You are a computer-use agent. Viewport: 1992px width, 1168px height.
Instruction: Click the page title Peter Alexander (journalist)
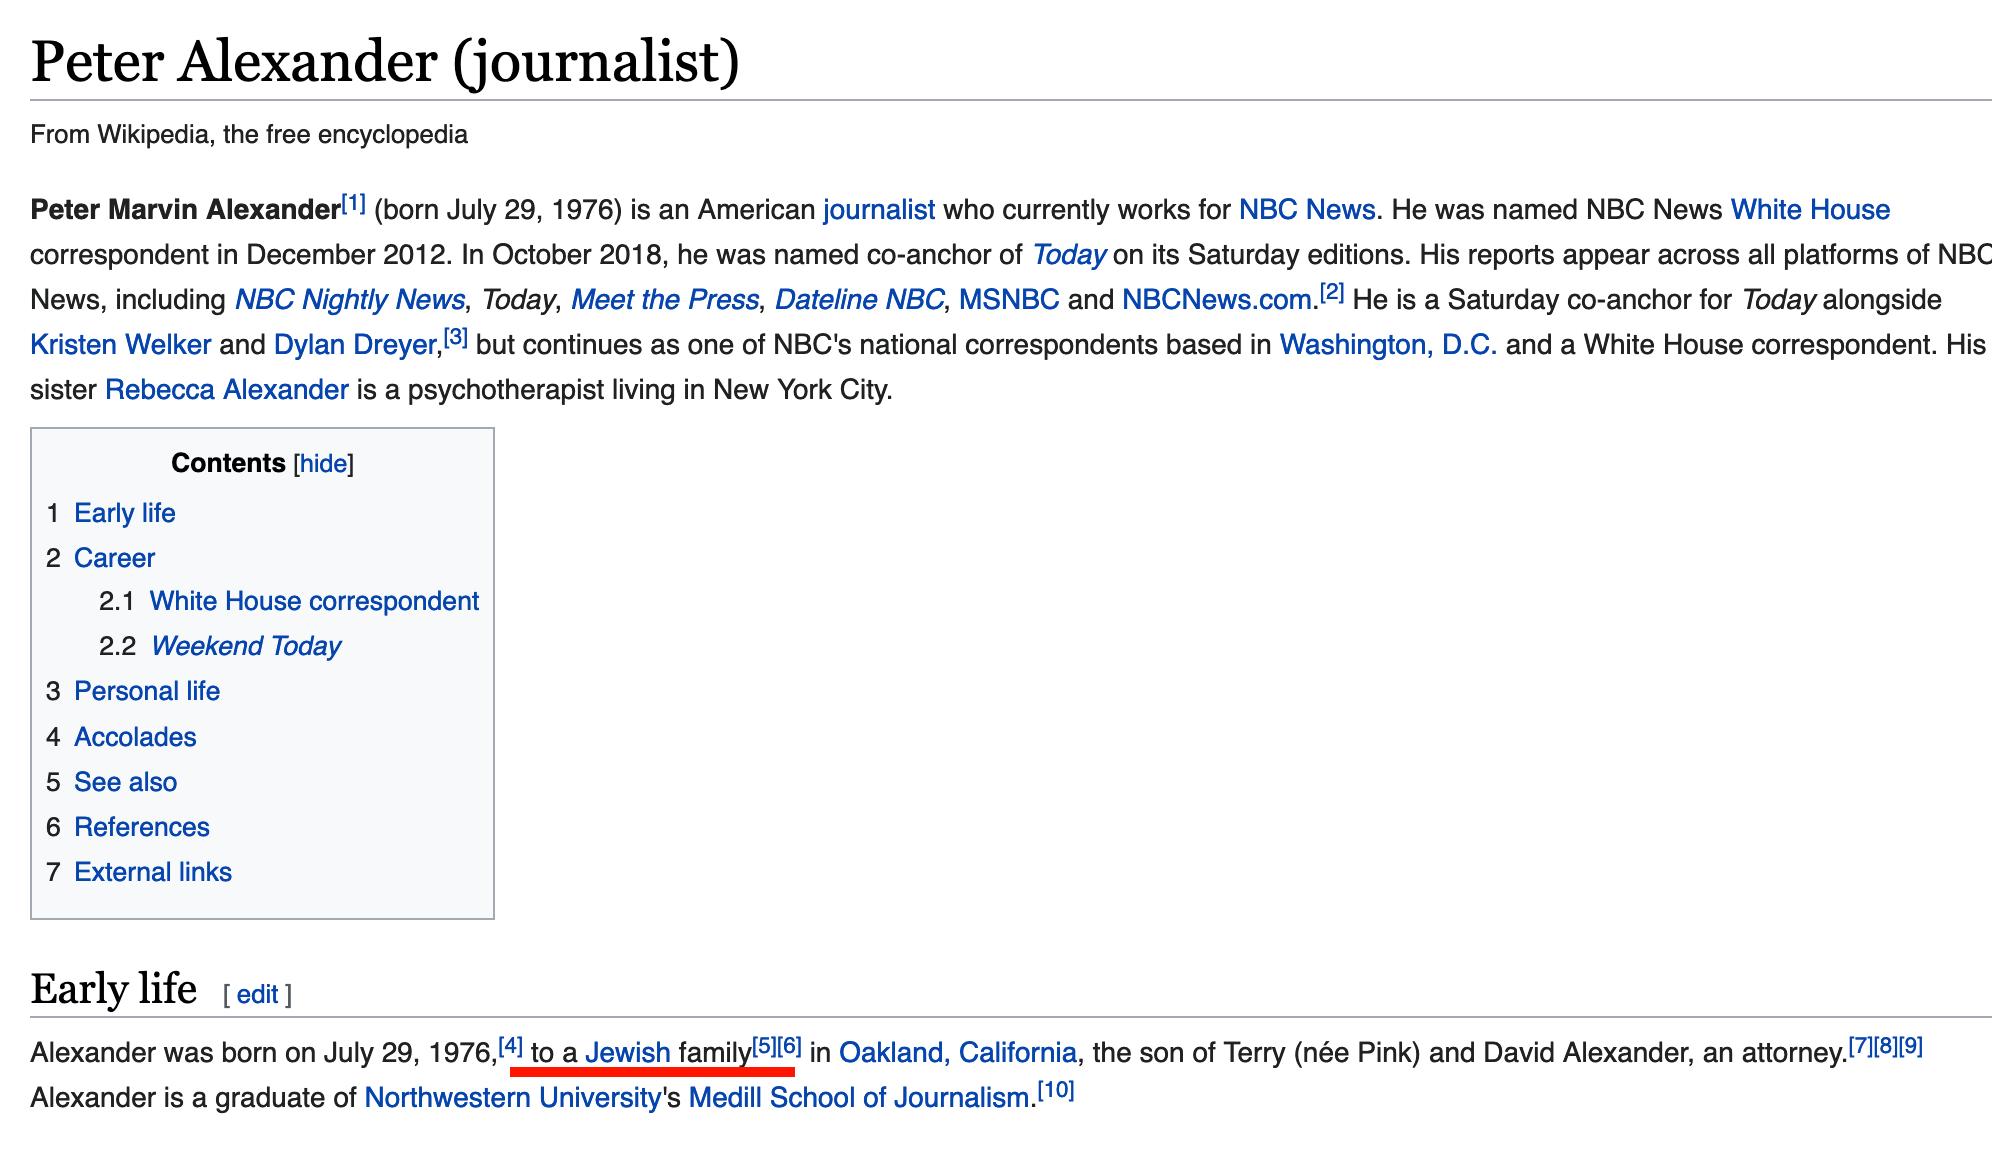[x=385, y=62]
